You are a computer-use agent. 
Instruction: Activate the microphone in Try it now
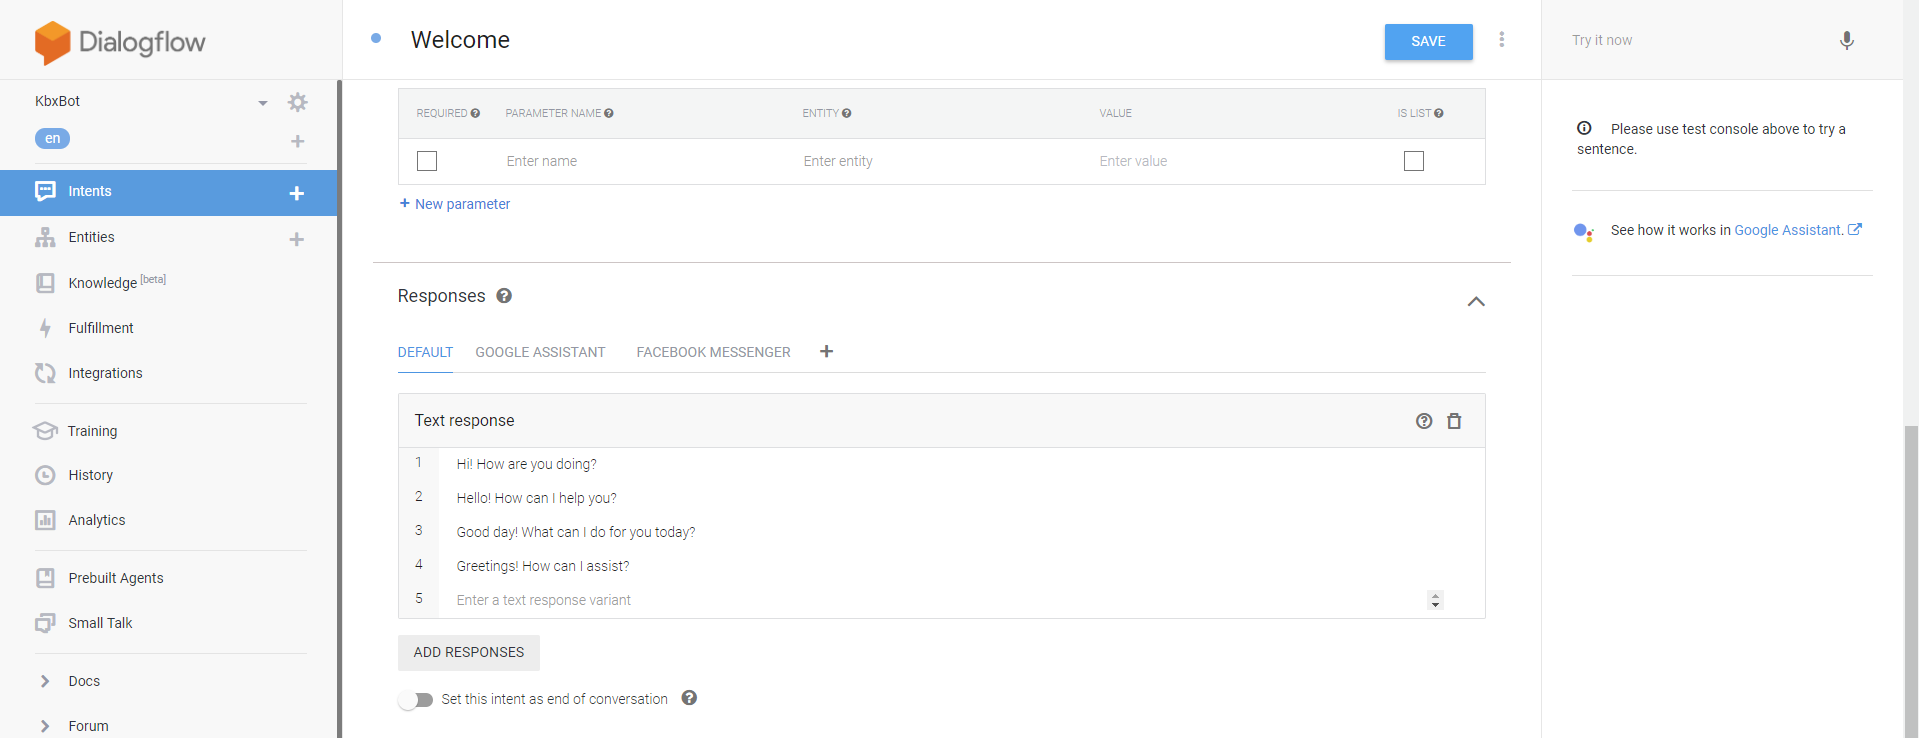point(1846,40)
